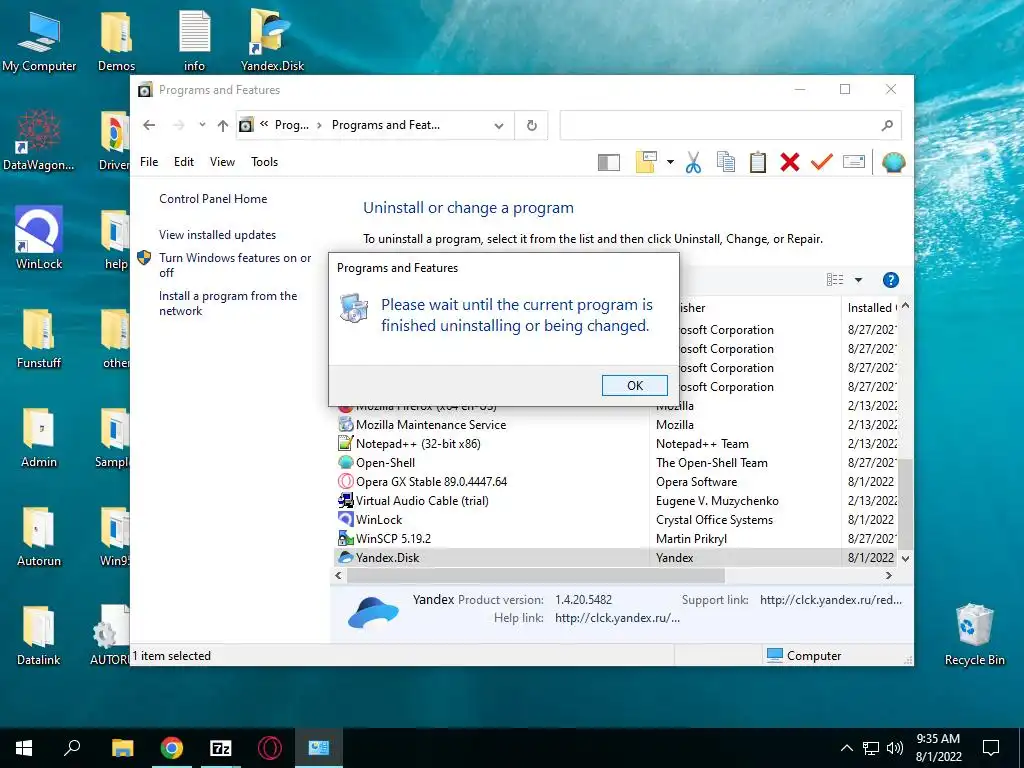Click the Installed On column header

click(x=871, y=308)
